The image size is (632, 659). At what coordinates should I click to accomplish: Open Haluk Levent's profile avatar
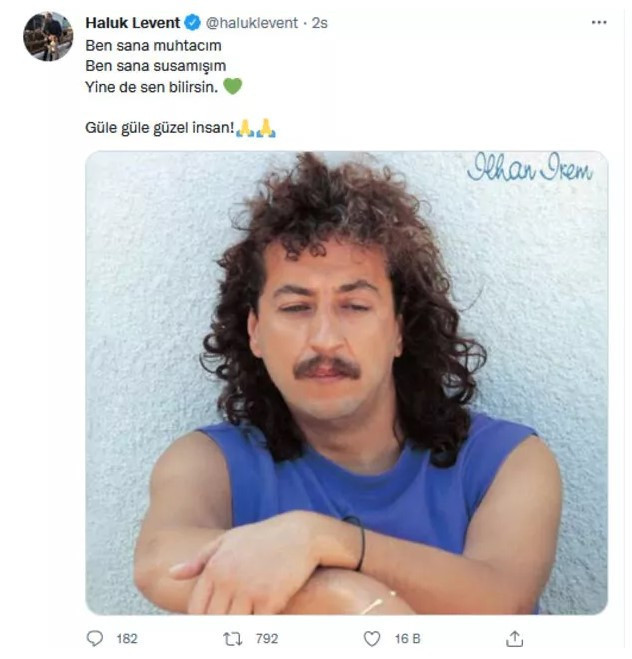(47, 37)
